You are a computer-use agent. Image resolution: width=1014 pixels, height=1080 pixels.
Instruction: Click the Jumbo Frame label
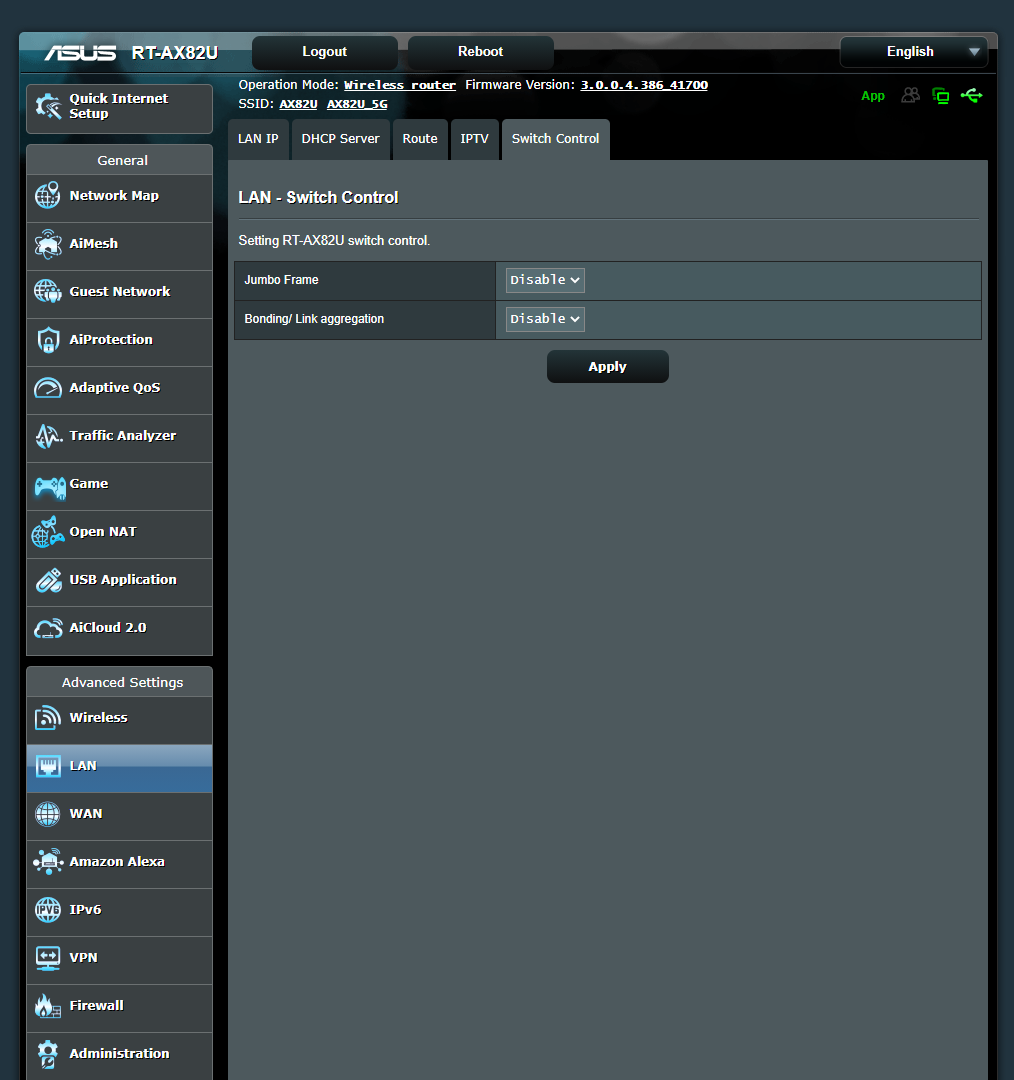click(281, 280)
